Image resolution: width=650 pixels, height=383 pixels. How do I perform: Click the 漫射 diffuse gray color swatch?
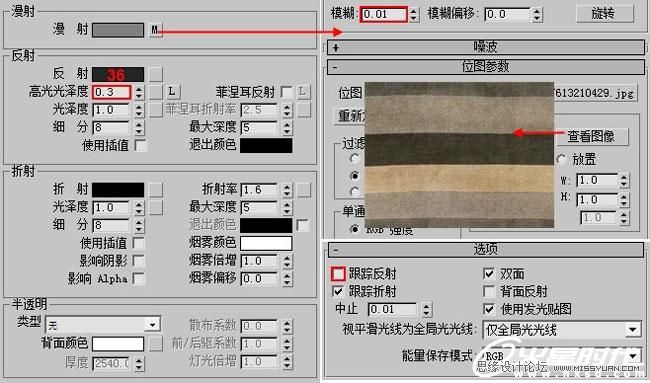click(x=118, y=30)
